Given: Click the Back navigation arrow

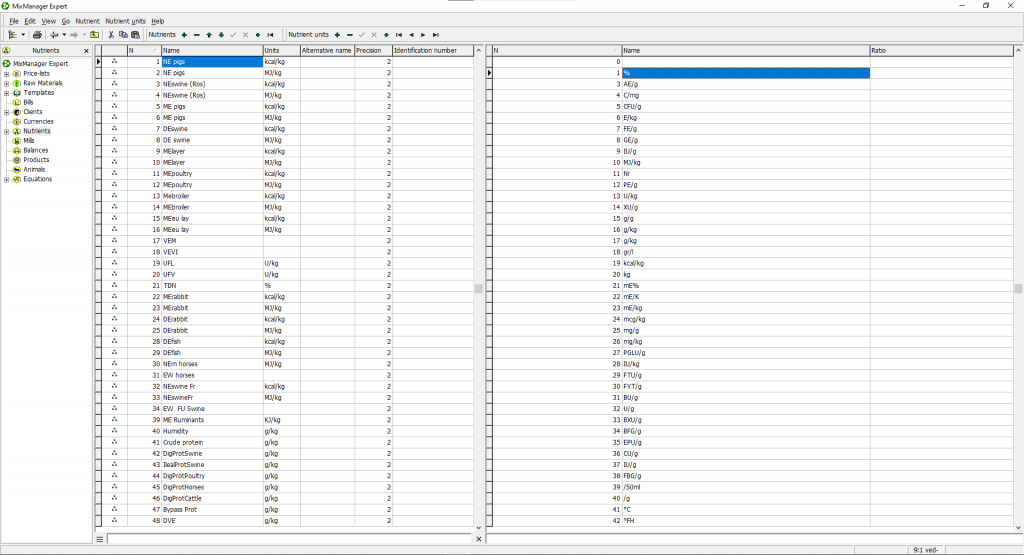Looking at the screenshot, I should 54,35.
